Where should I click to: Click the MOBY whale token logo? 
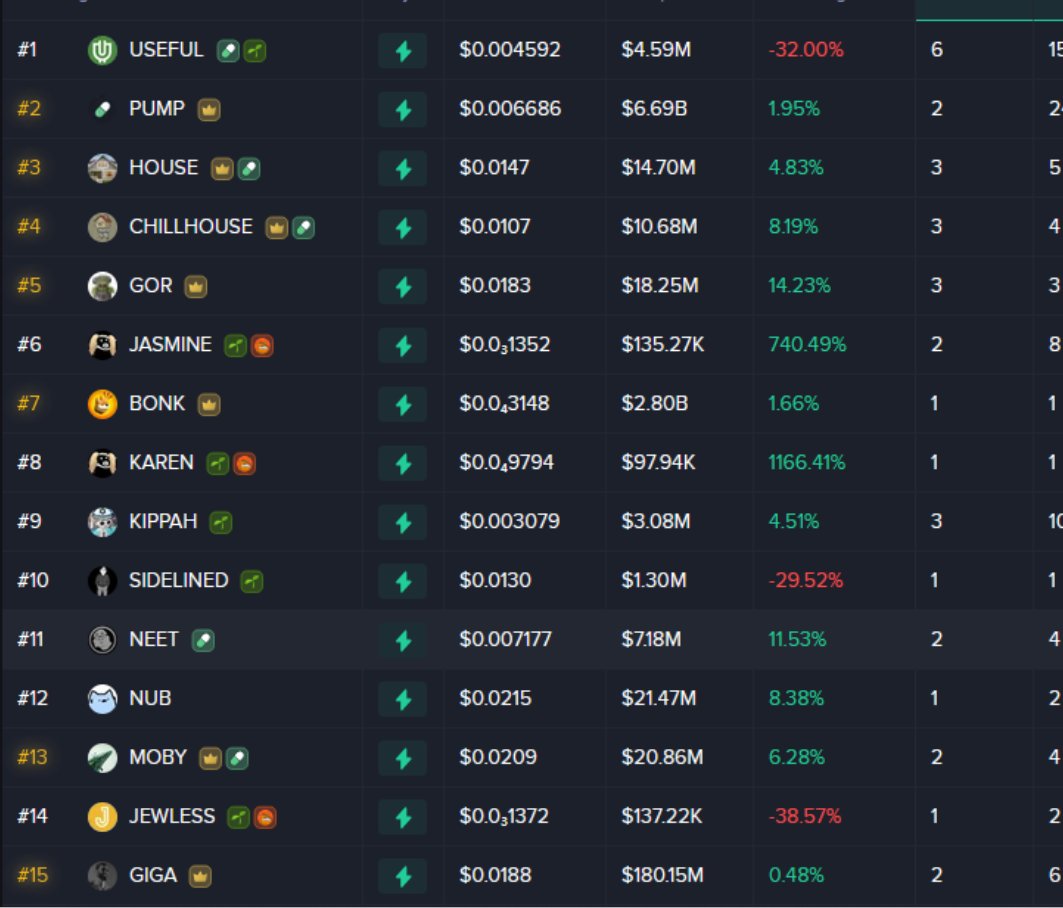pos(102,758)
